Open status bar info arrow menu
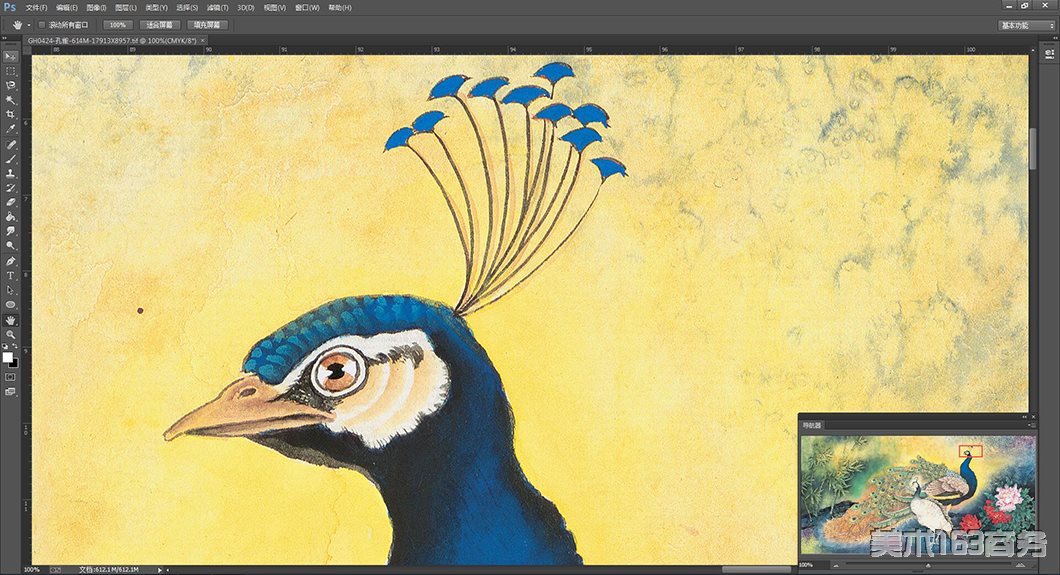The image size is (1060, 575). (x=160, y=570)
